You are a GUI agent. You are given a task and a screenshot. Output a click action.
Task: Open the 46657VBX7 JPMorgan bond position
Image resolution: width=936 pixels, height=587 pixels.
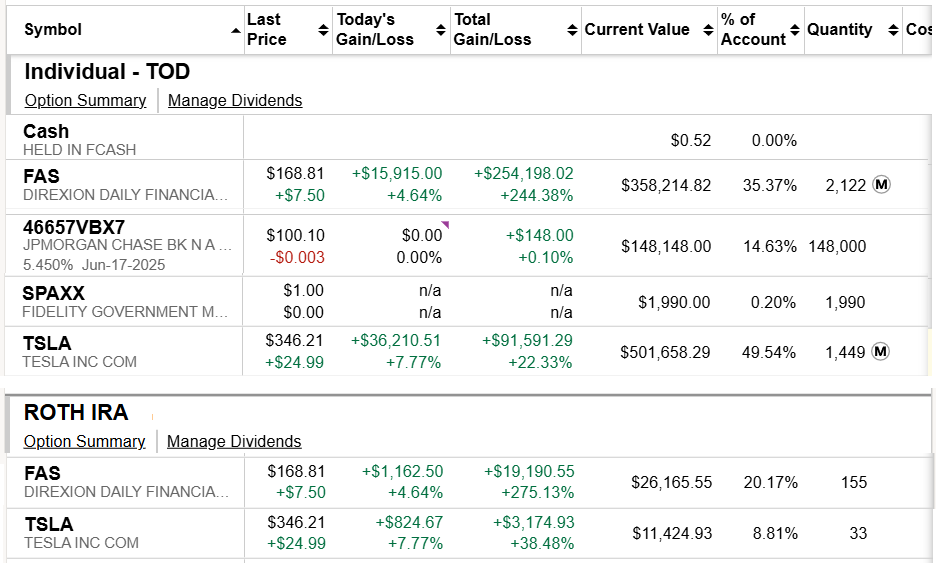coord(74,227)
